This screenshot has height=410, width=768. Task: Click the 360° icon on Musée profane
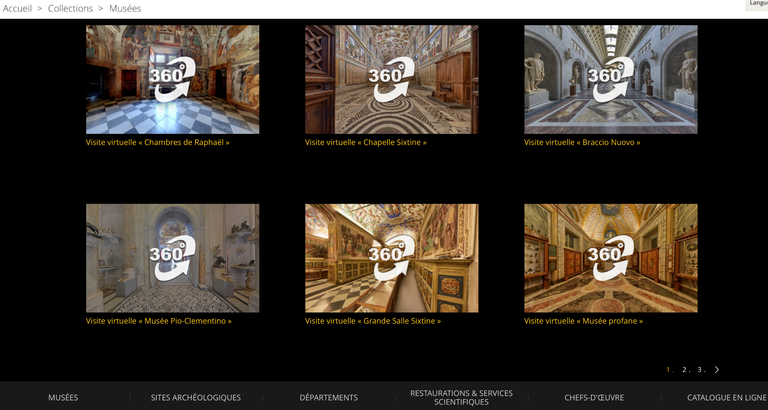611,258
